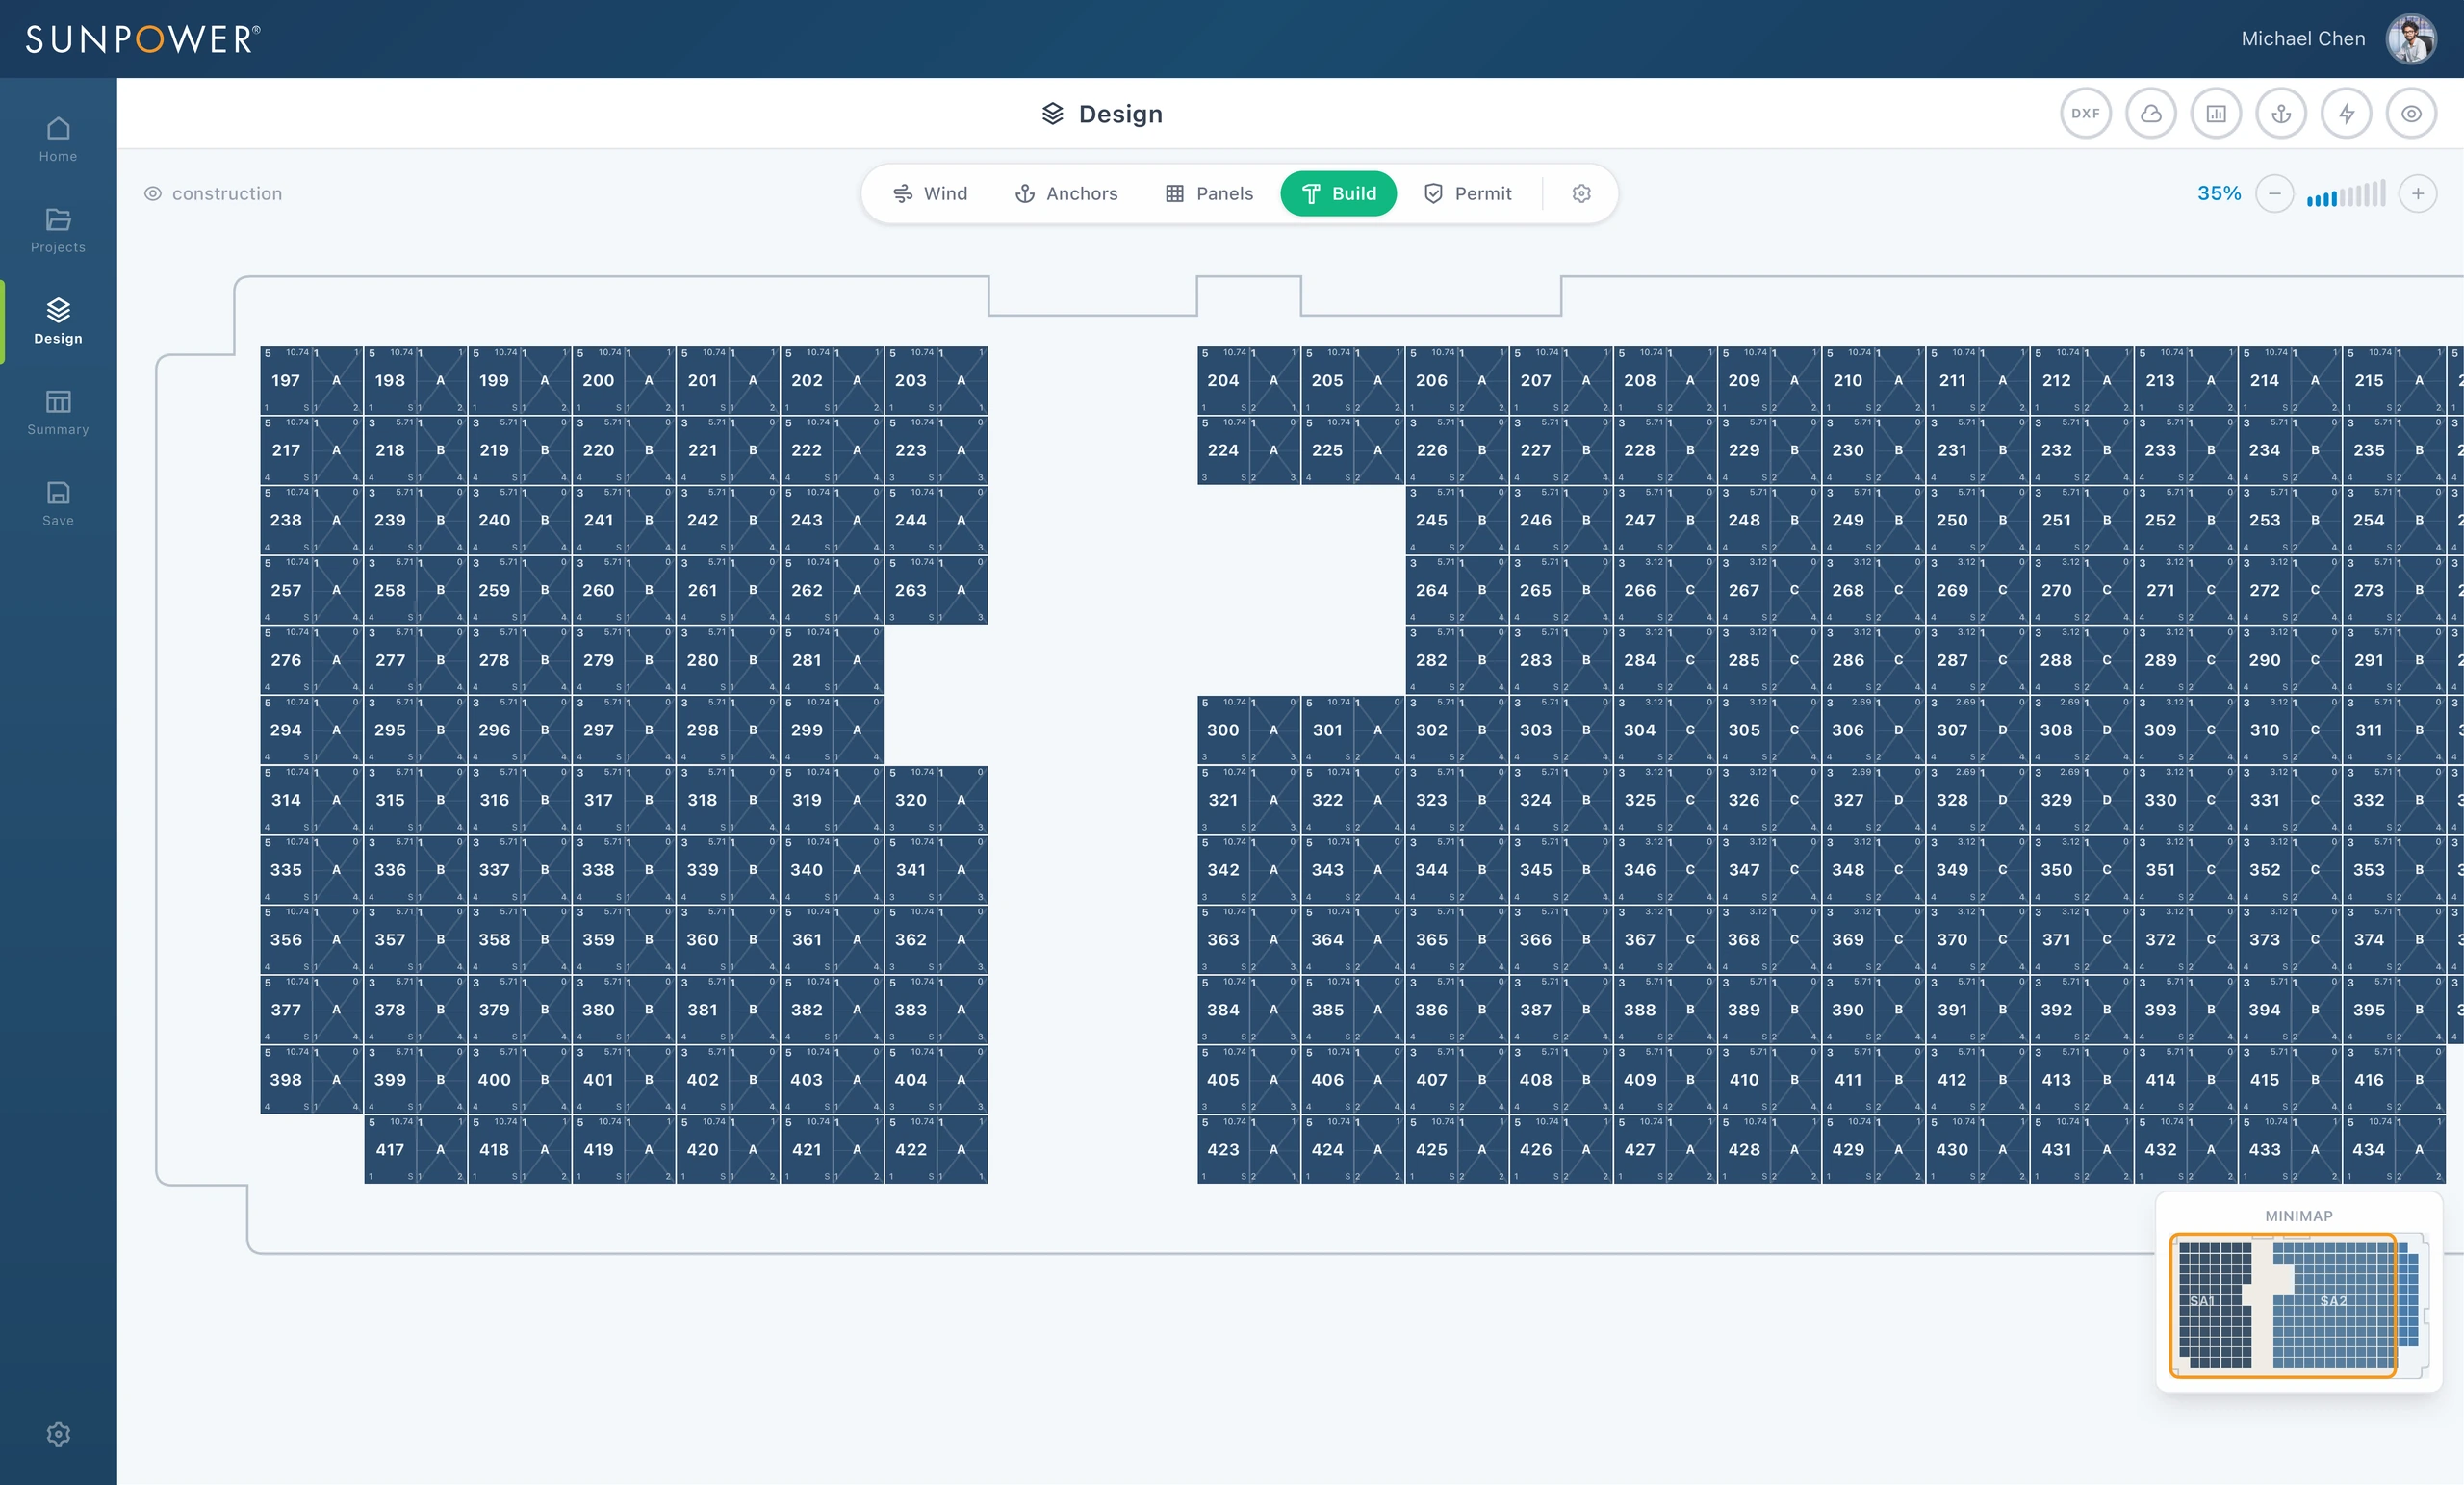This screenshot has height=1485, width=2464.
Task: Go to Summary in sidebar
Action: point(58,412)
